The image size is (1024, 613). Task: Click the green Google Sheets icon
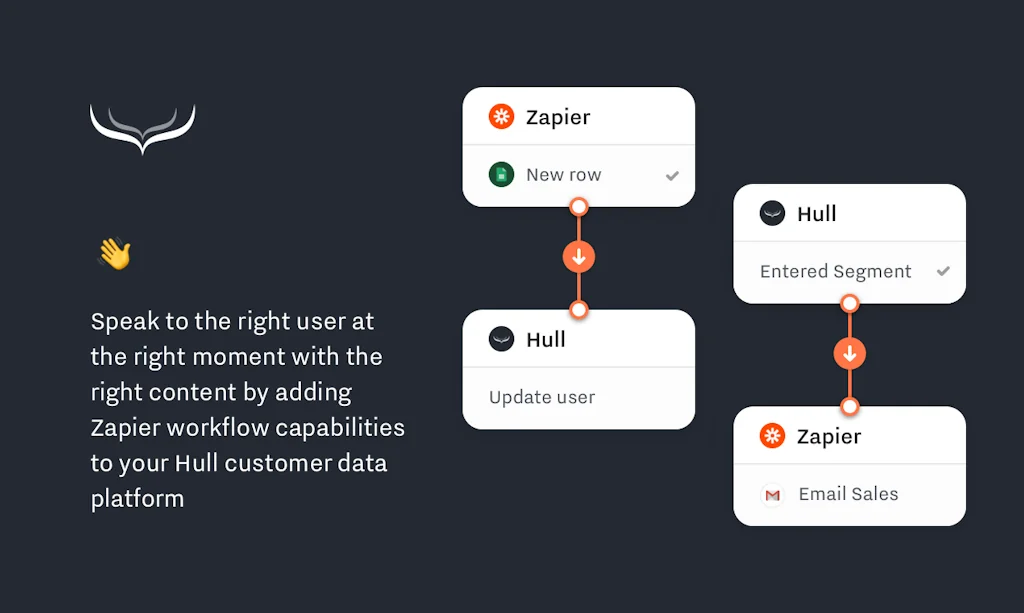501,175
